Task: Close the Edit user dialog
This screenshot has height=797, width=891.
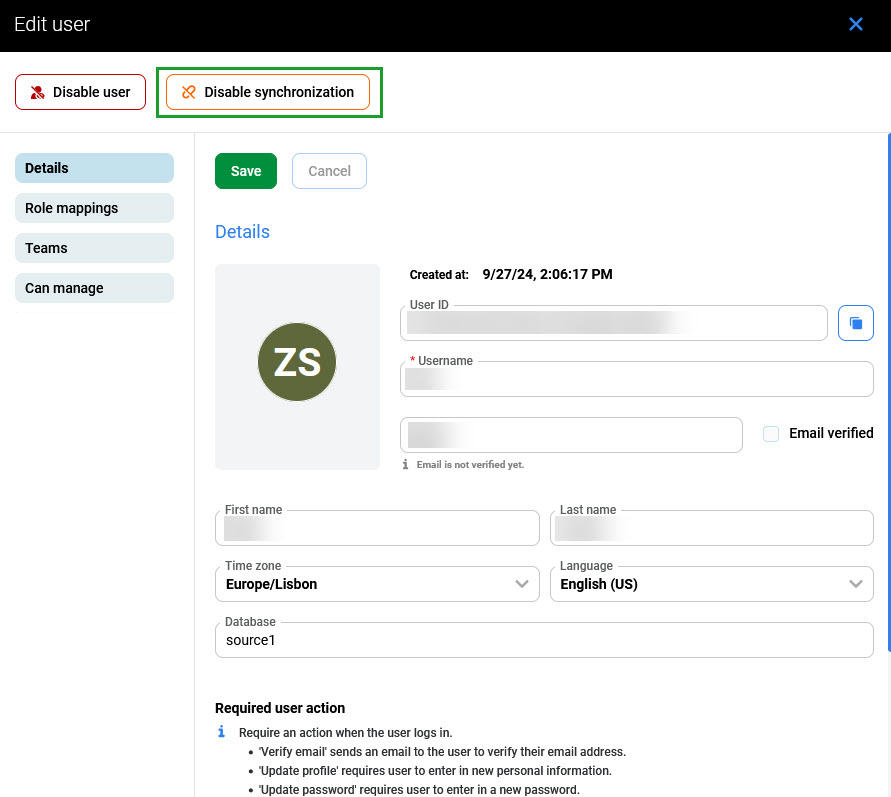Action: pos(856,24)
